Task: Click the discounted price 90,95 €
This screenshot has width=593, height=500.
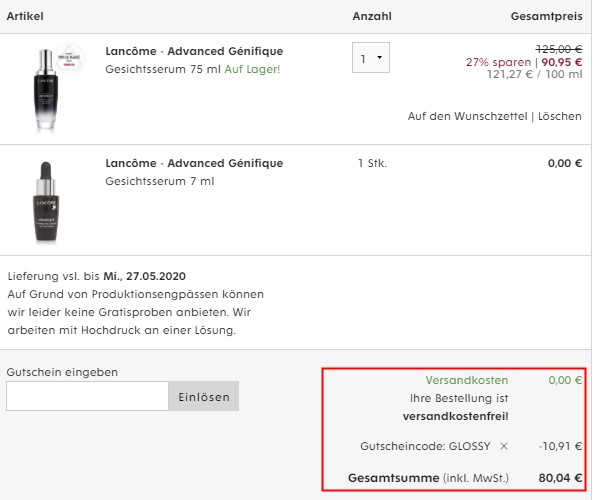Action: click(562, 62)
